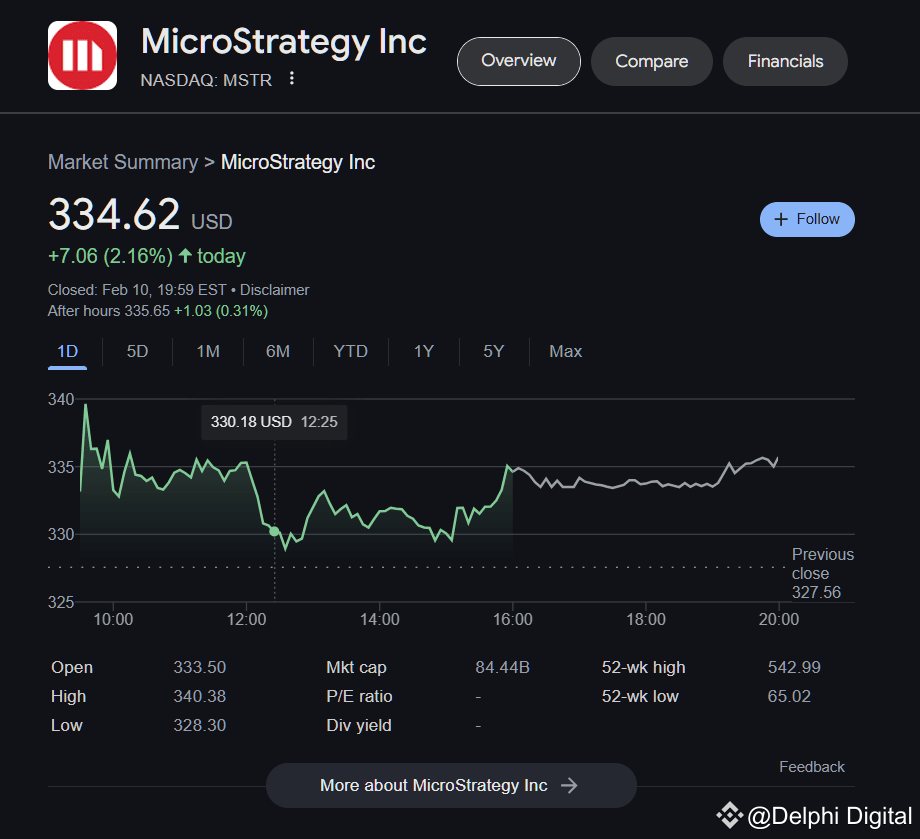Switch chart to 1M range
This screenshot has height=839, width=920.
click(208, 351)
